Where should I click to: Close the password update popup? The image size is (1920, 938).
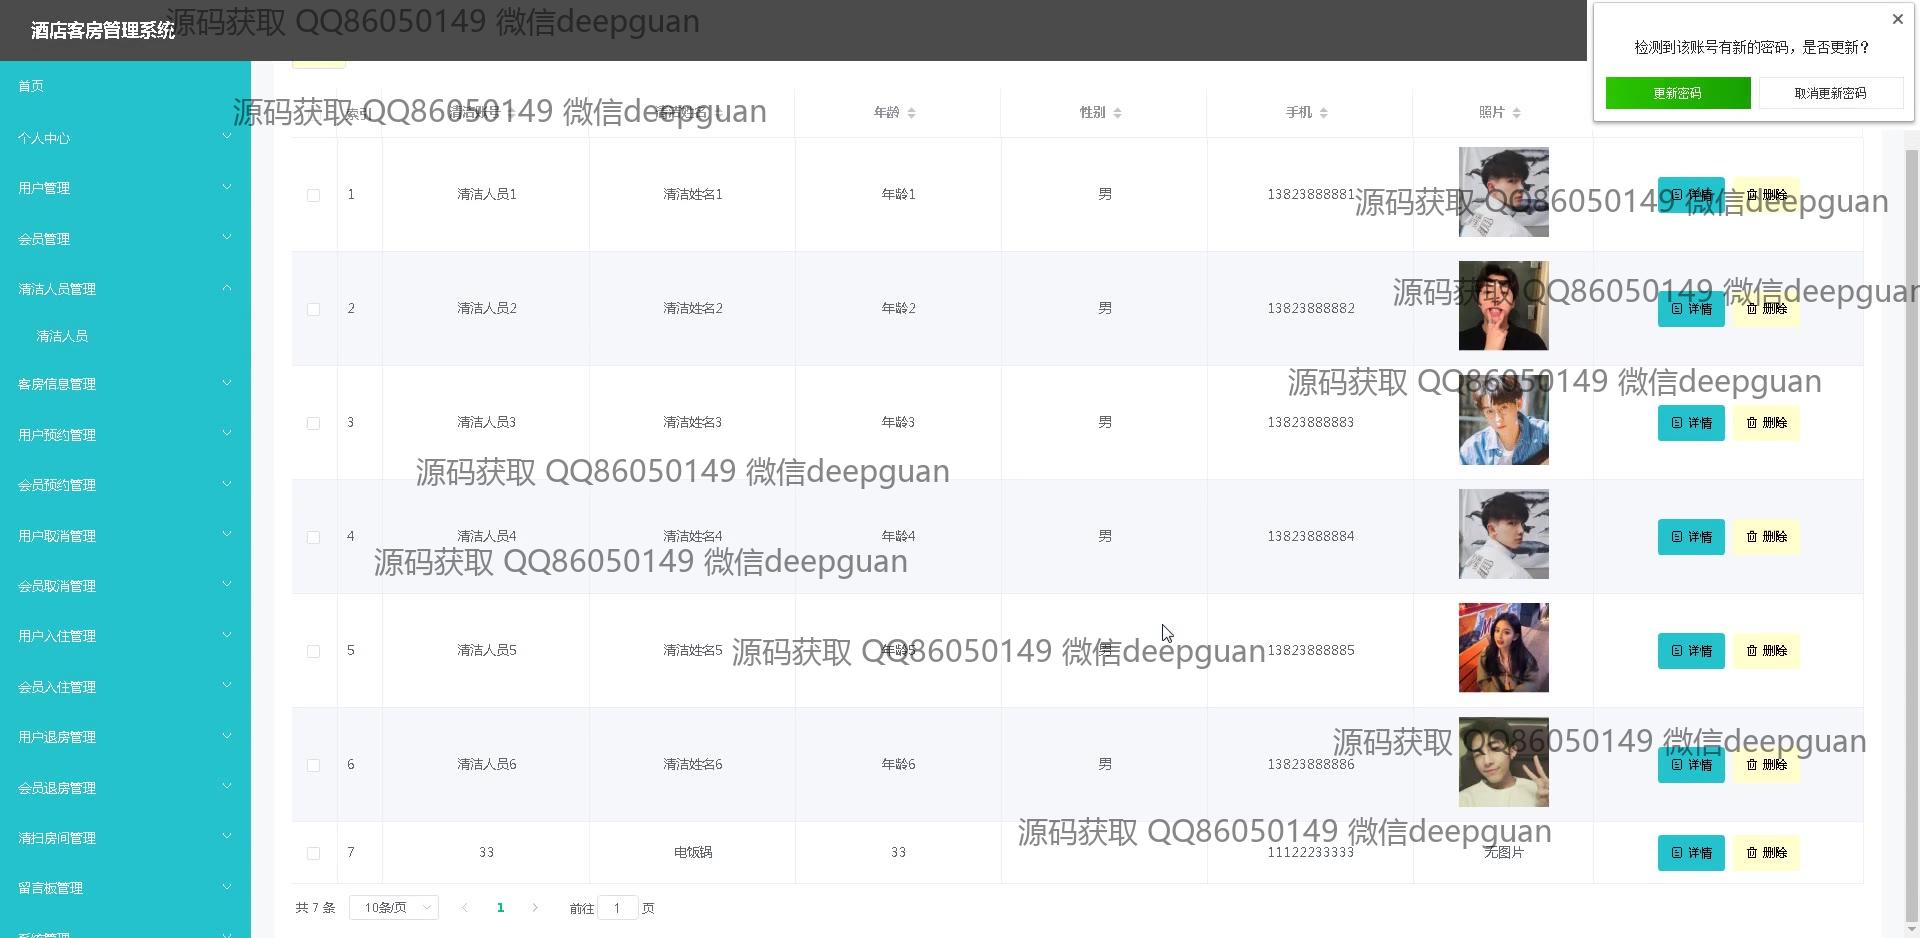(1897, 19)
